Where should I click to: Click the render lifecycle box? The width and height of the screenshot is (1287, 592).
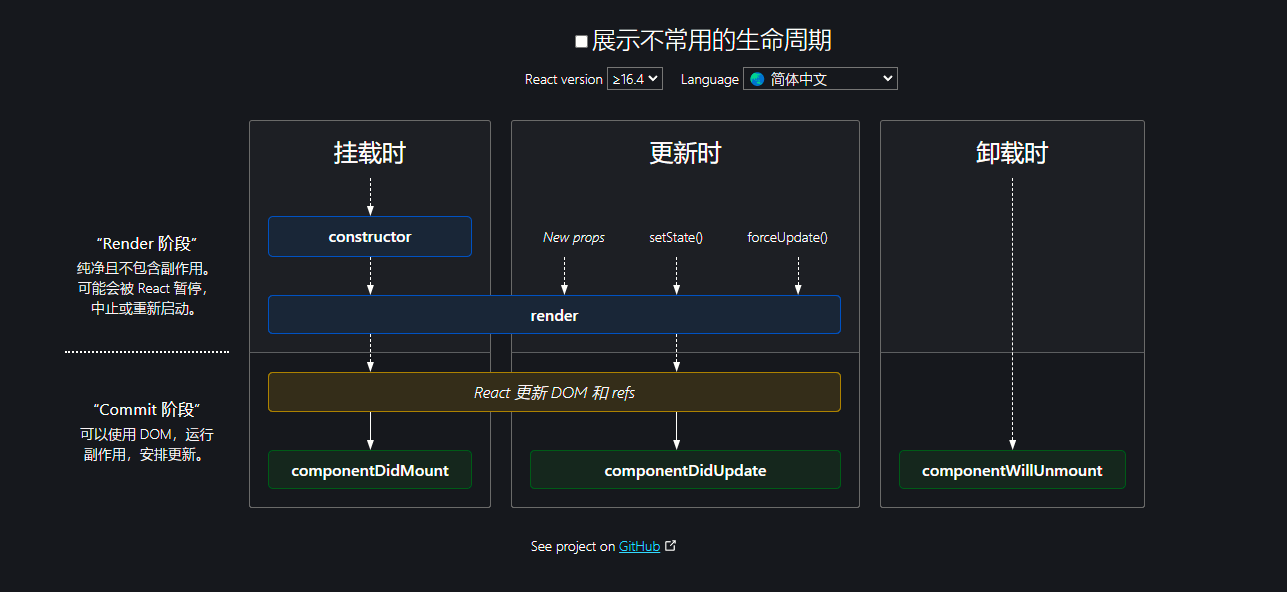554,315
